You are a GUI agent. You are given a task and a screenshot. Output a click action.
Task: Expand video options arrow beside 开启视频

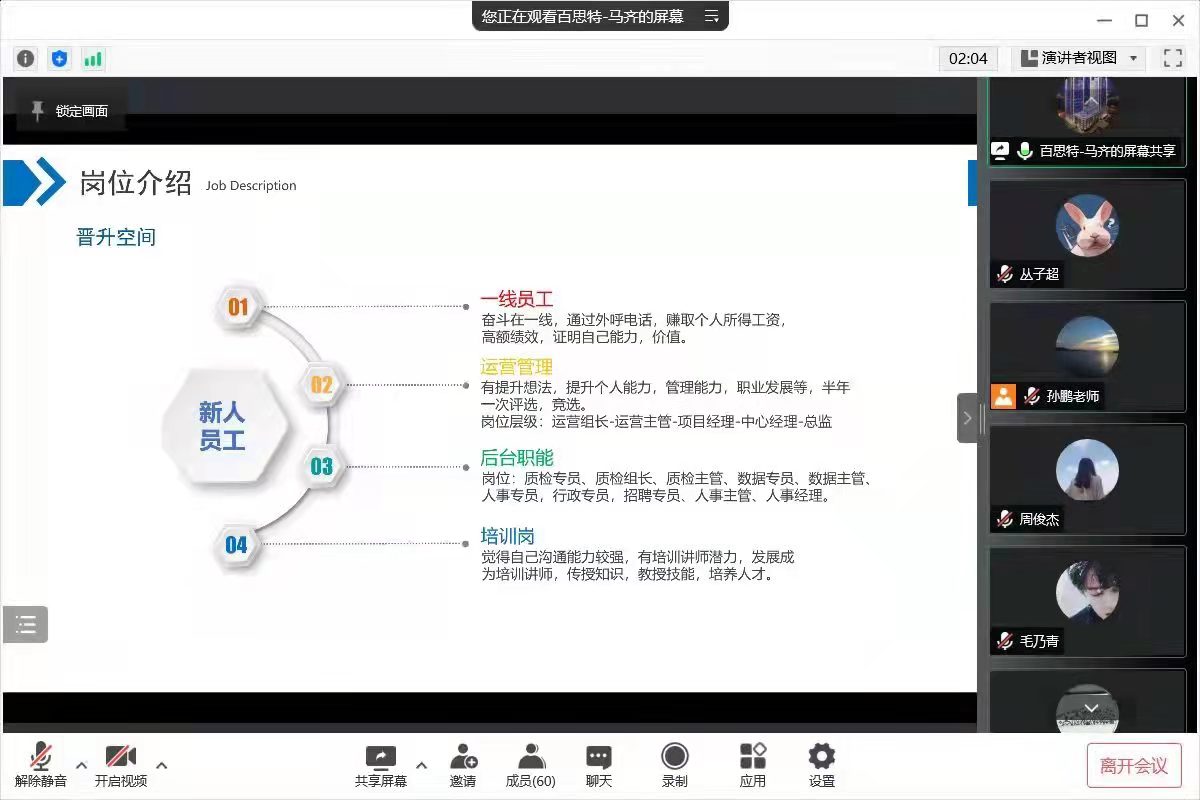(x=162, y=766)
